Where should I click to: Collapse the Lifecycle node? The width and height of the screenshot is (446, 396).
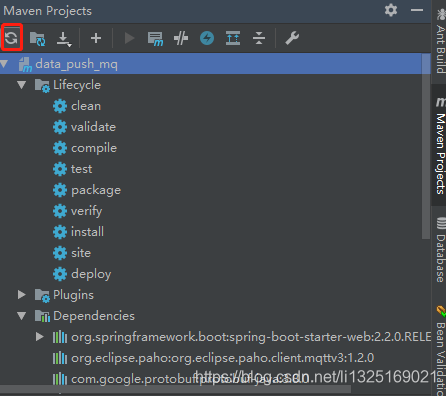[22, 85]
